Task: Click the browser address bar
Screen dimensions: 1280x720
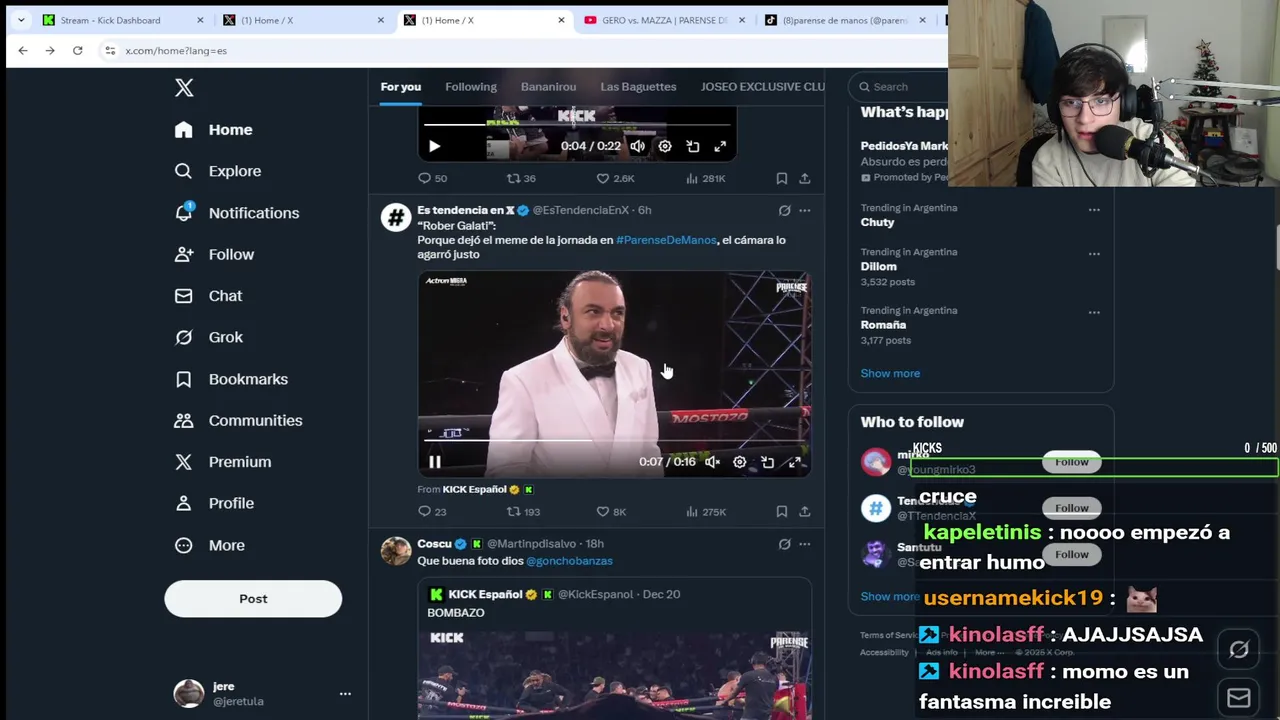Action: pyautogui.click(x=520, y=50)
